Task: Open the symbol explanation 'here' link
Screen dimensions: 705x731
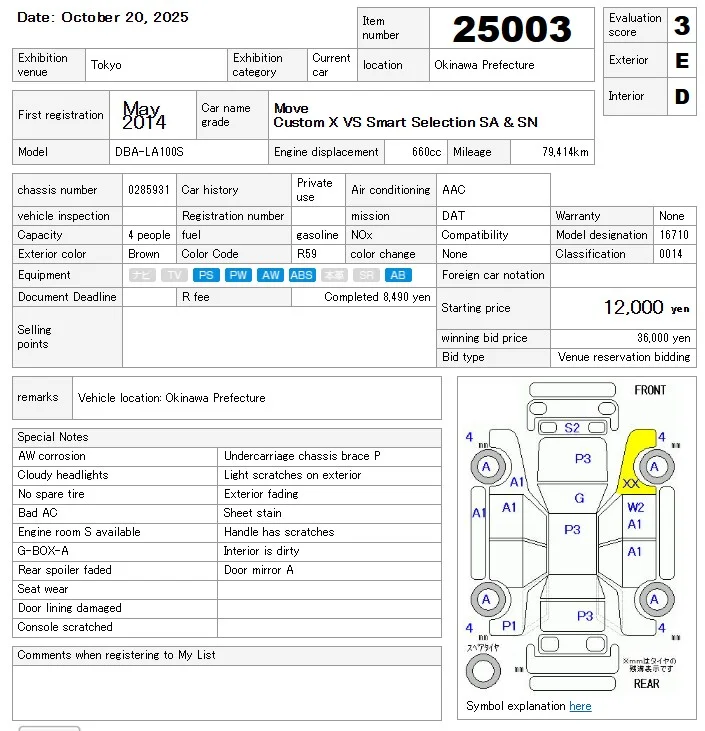Action: pos(580,706)
